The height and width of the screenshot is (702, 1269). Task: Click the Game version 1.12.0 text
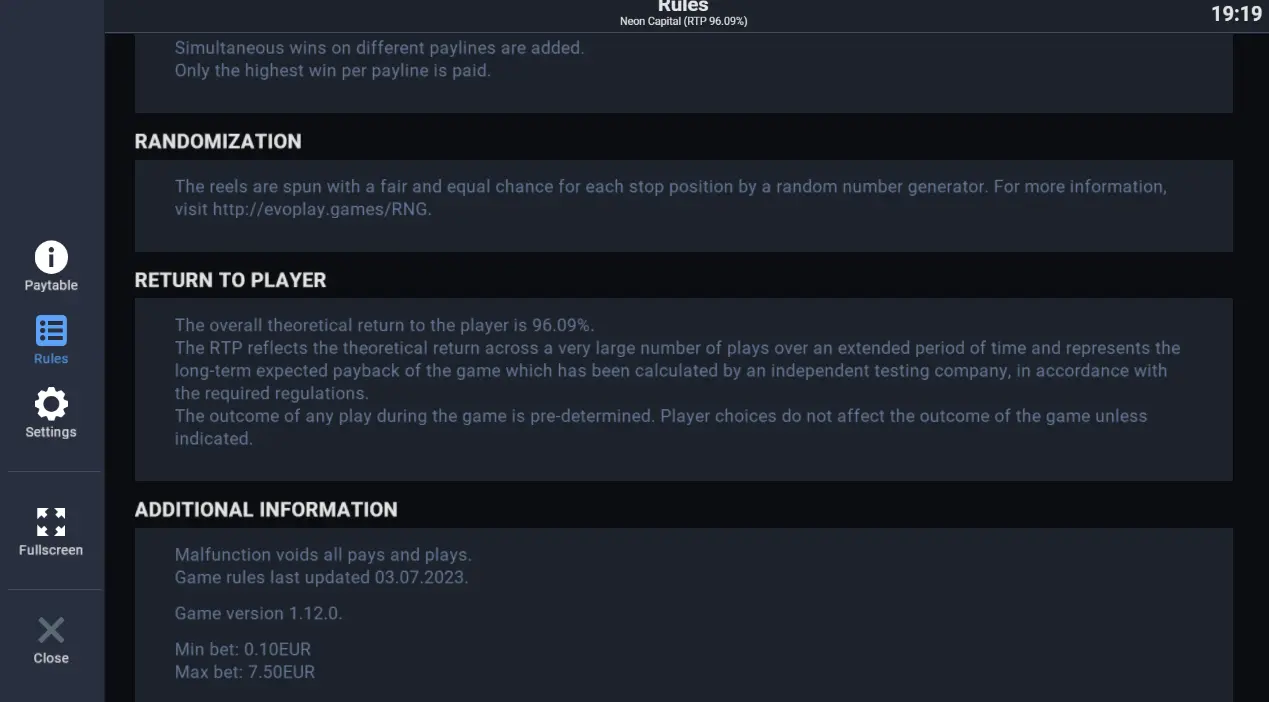[258, 613]
